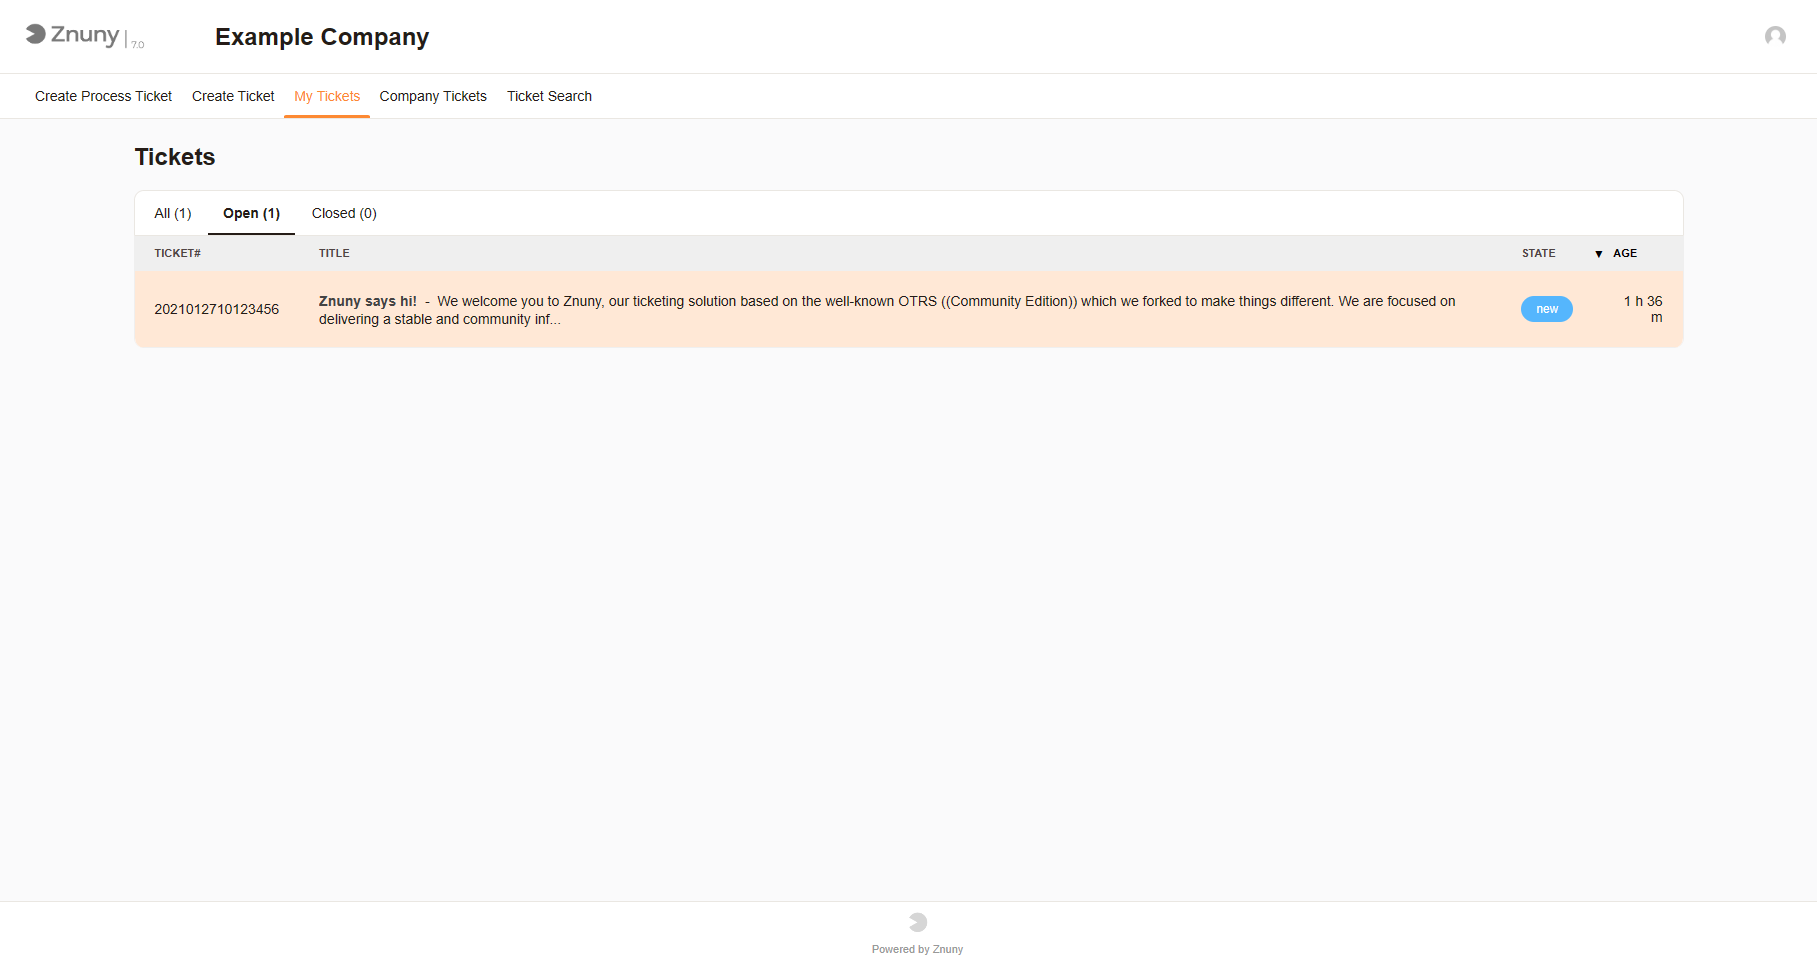1817x961 pixels.
Task: Navigate to Ticket Search
Action: point(549,96)
